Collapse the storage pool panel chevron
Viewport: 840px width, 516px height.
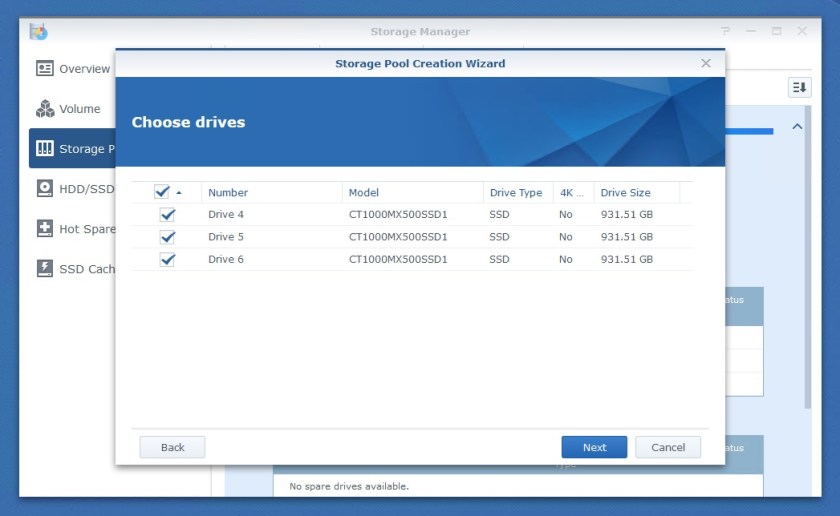pyautogui.click(x=797, y=127)
